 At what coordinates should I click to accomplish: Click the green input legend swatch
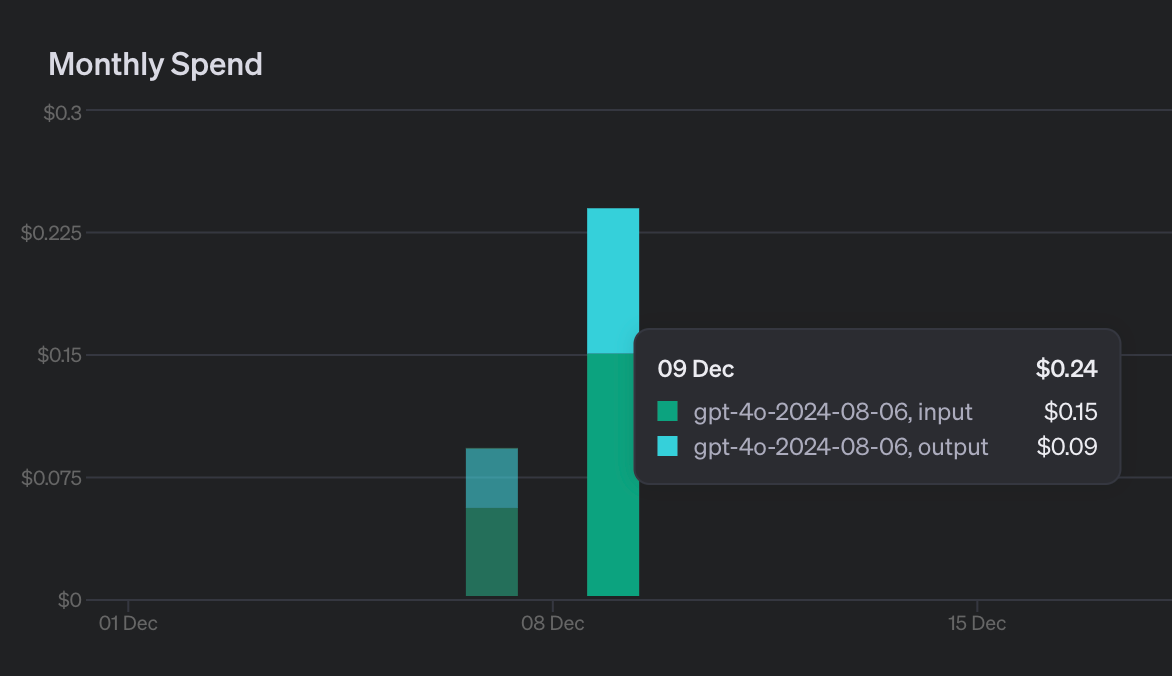pos(667,411)
